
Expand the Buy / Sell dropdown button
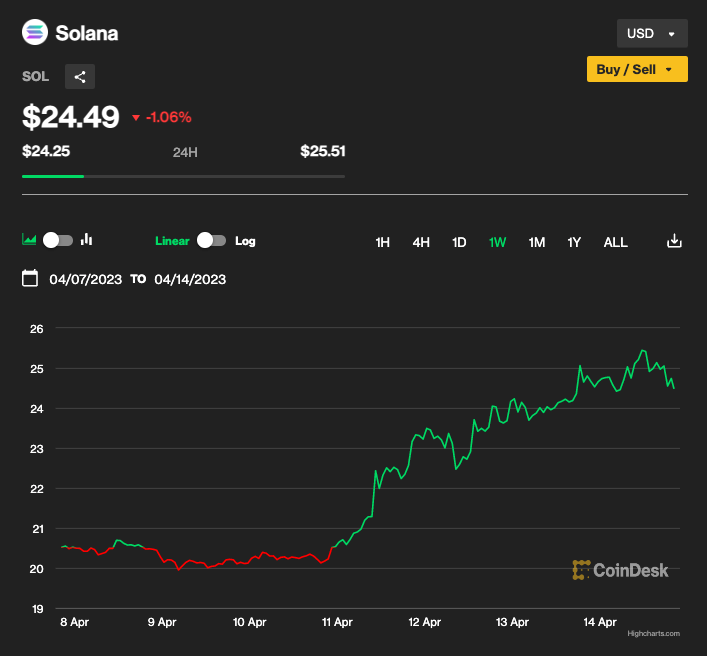pyautogui.click(x=637, y=69)
